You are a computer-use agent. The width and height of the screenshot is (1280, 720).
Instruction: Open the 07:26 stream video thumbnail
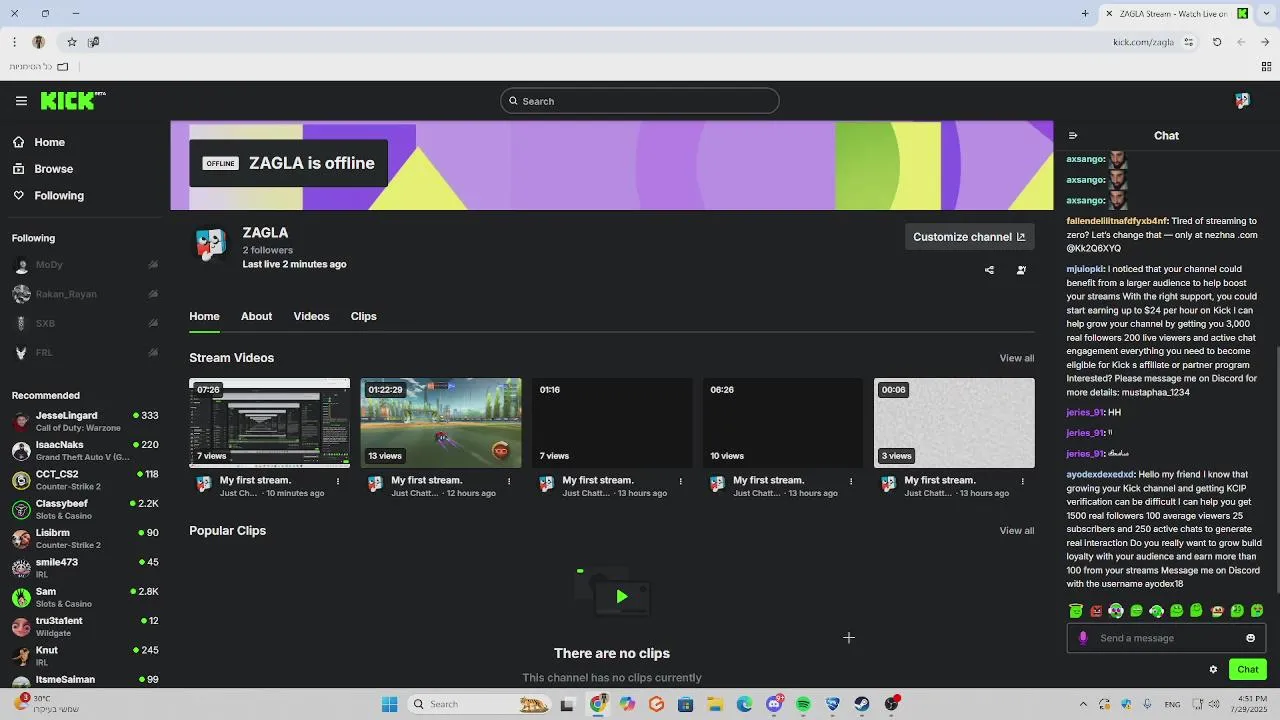269,423
